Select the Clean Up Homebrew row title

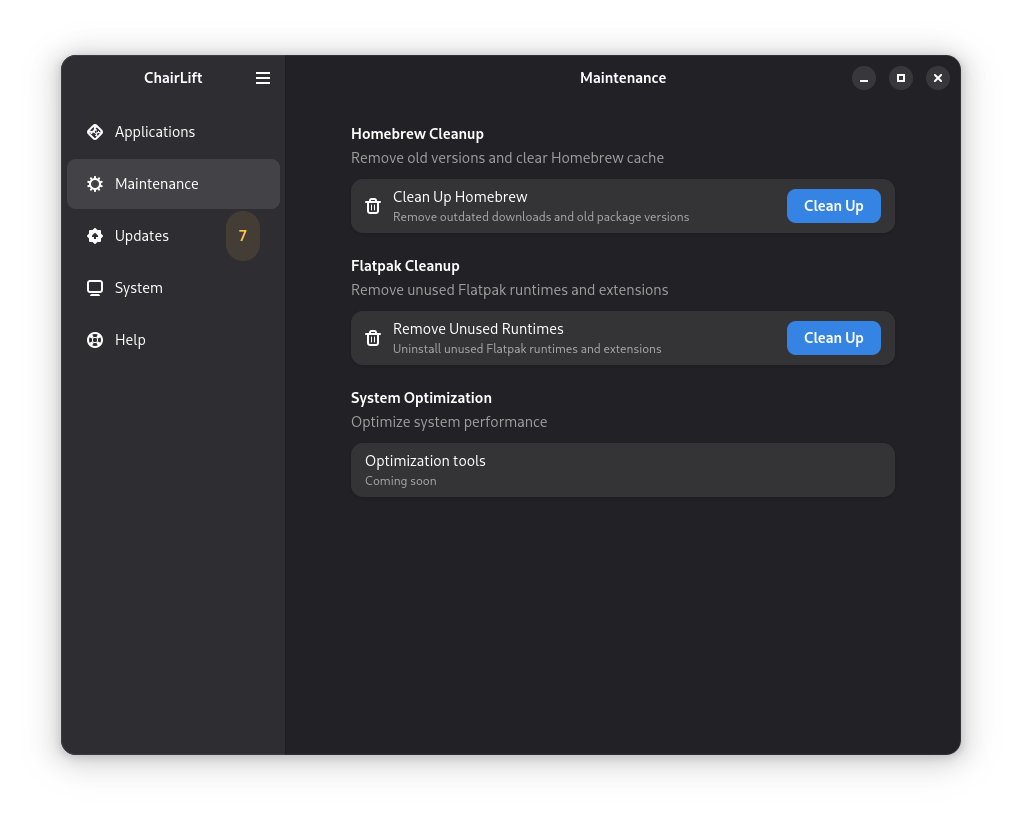tap(460, 197)
